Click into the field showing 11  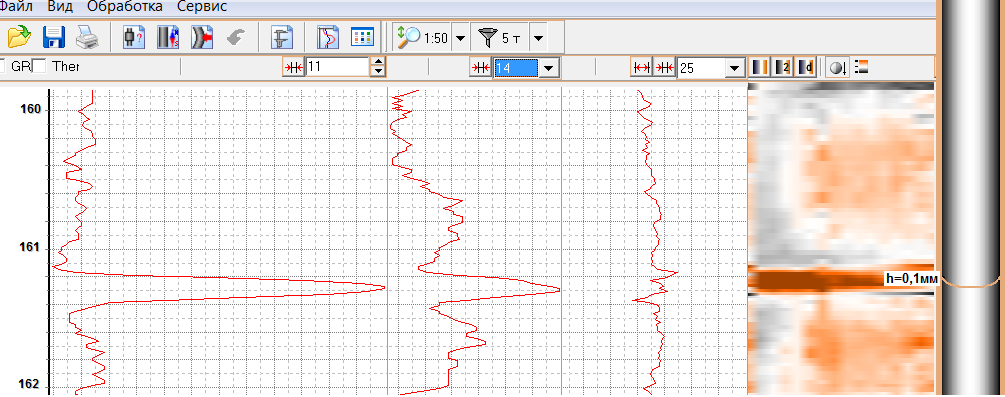[x=337, y=67]
